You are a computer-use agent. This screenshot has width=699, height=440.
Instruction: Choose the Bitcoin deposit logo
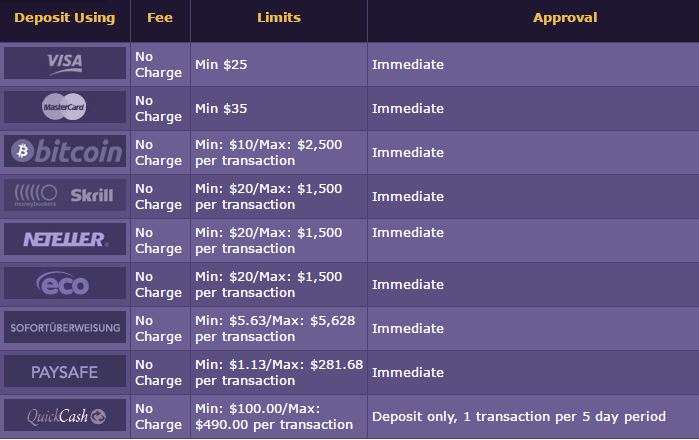65,151
